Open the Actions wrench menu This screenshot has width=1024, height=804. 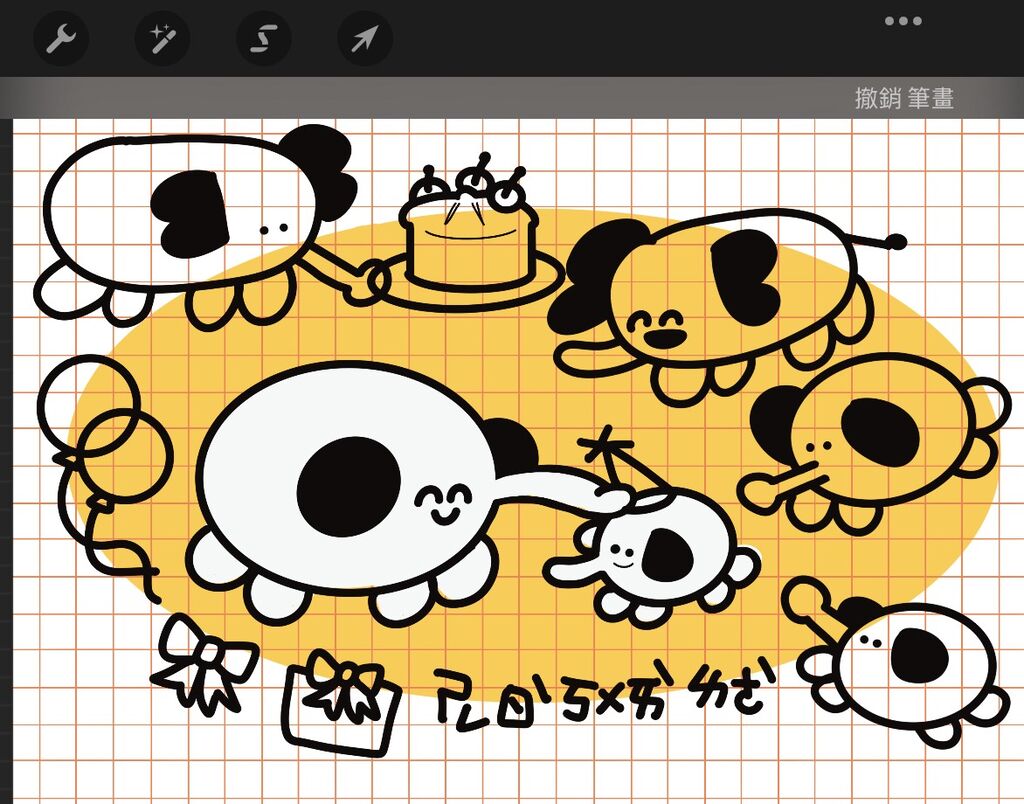(x=61, y=39)
